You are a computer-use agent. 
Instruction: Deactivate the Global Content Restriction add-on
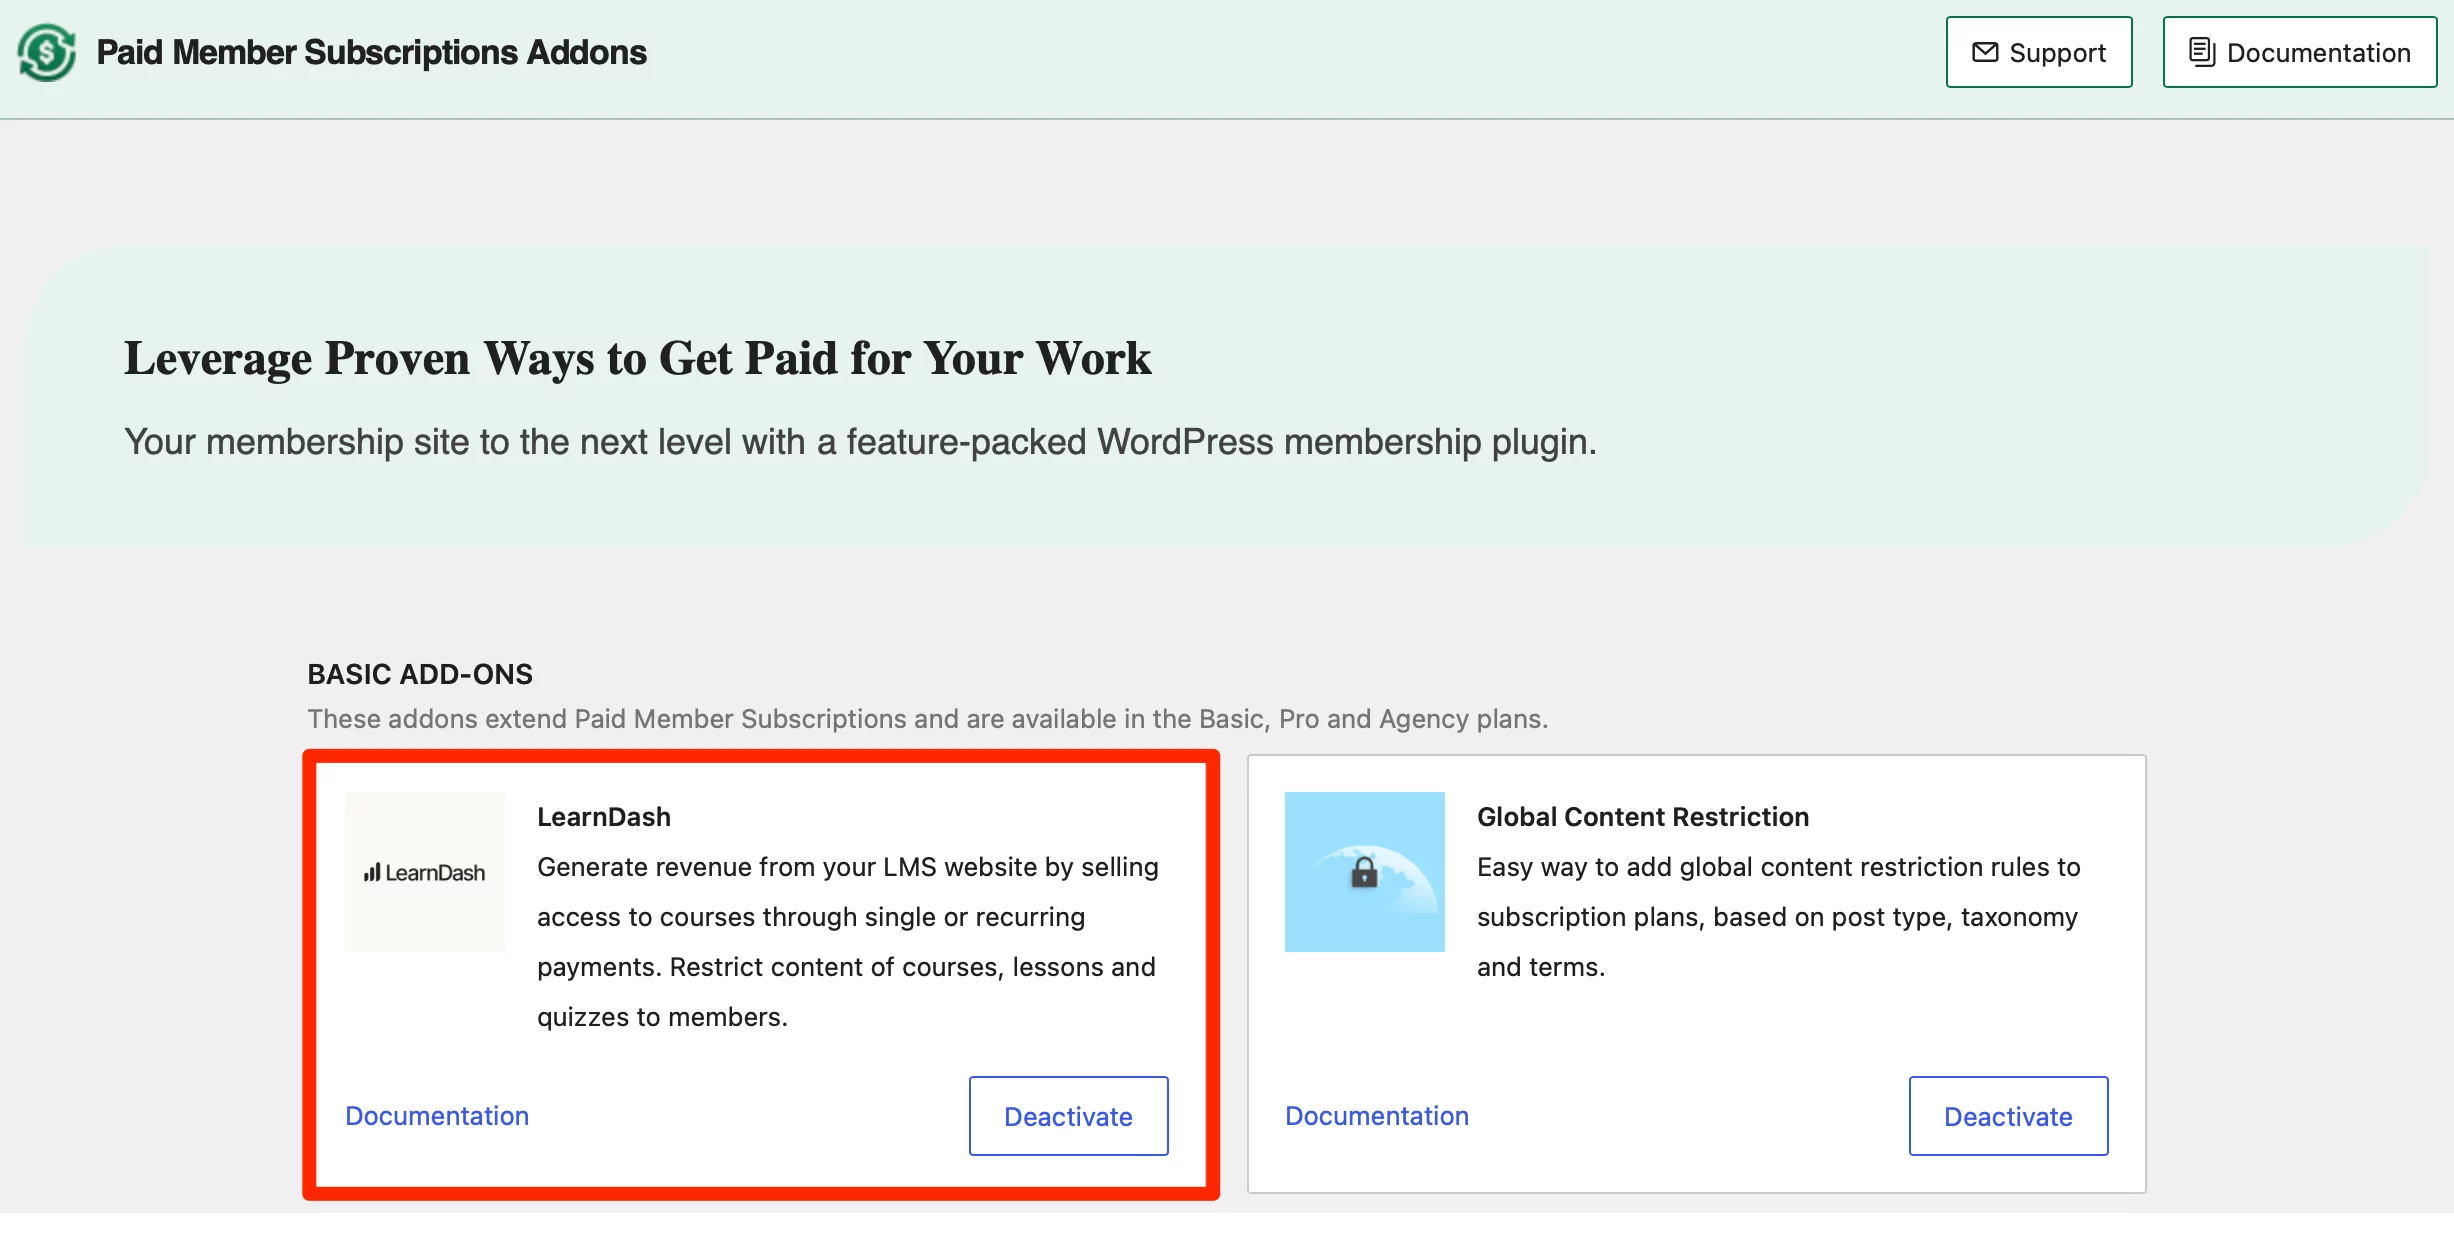tap(2008, 1116)
